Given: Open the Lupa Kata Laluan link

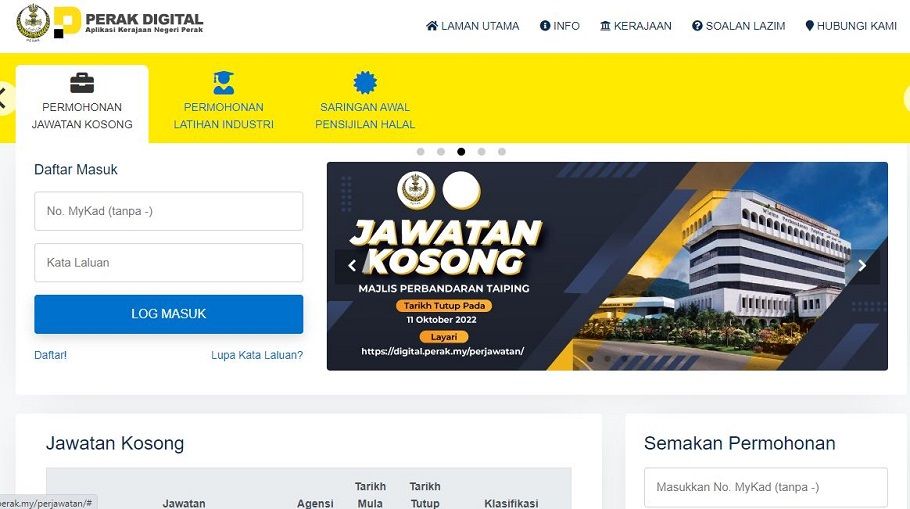Looking at the screenshot, I should [x=257, y=355].
